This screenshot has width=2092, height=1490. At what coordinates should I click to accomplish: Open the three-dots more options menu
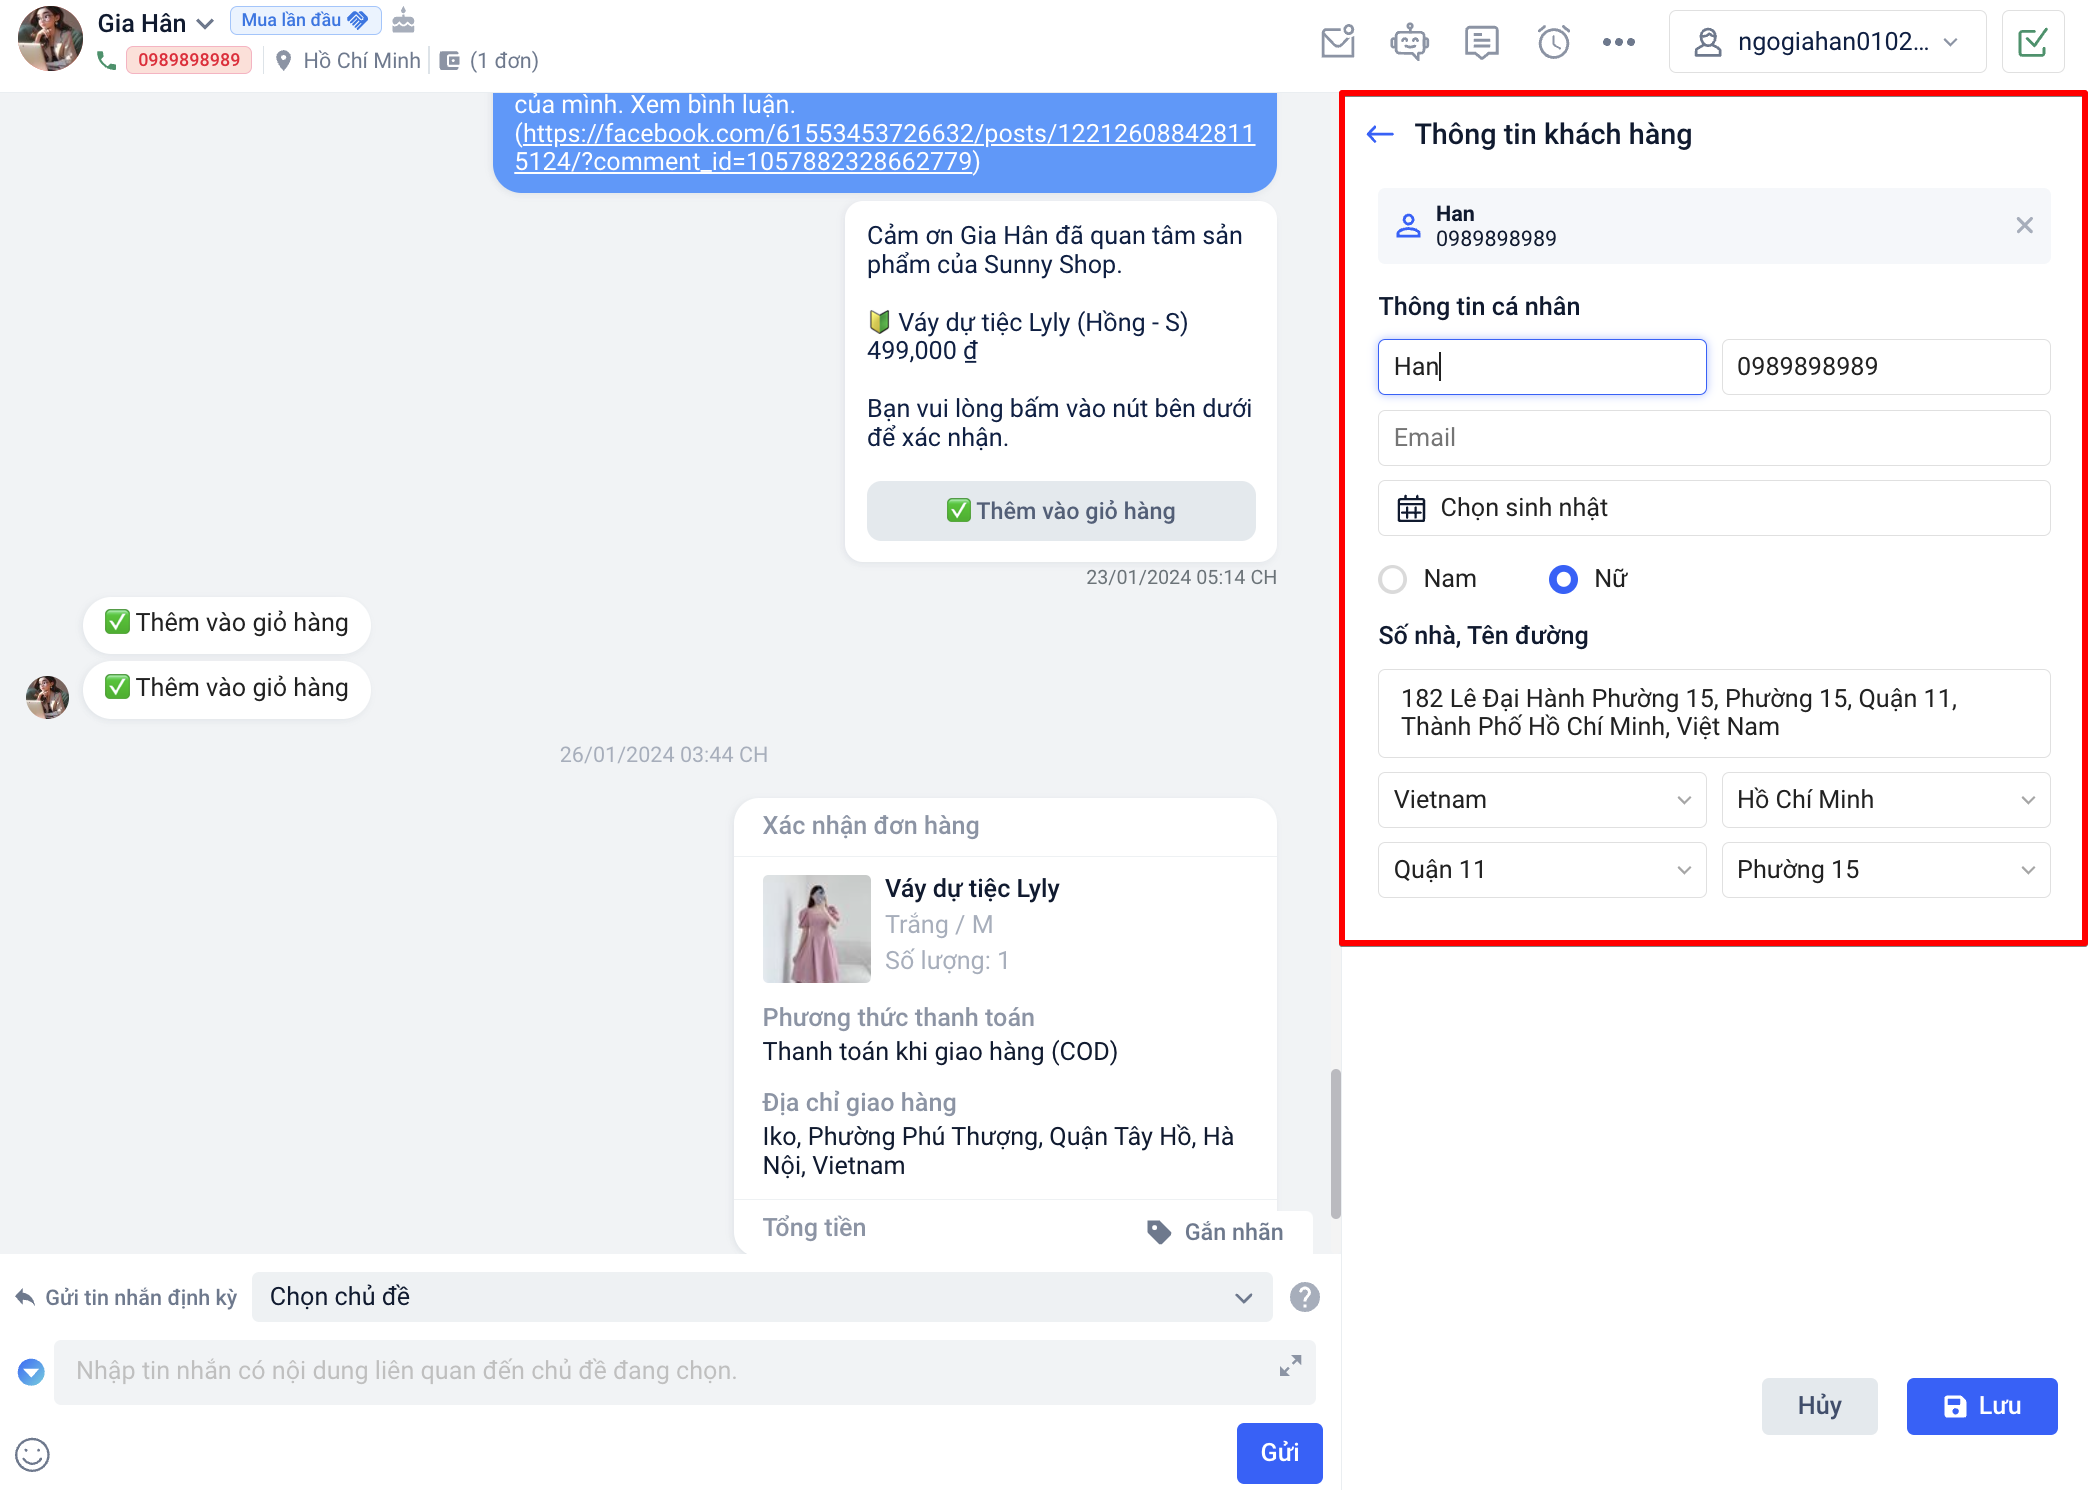[1618, 42]
